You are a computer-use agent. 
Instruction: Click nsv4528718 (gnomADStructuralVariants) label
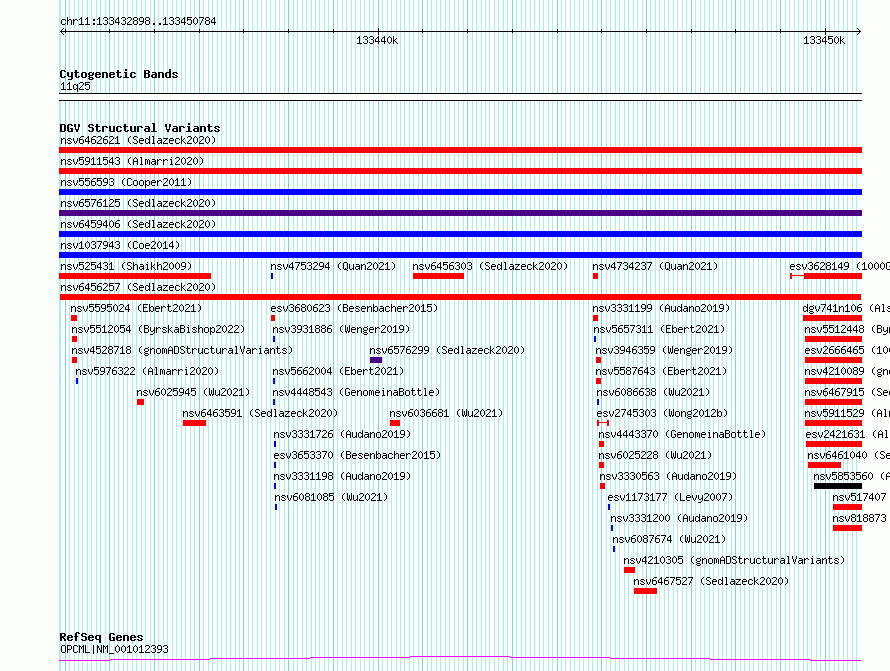click(x=182, y=350)
